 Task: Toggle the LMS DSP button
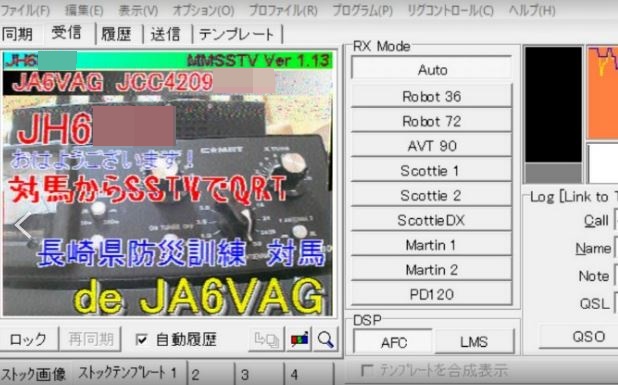474,342
